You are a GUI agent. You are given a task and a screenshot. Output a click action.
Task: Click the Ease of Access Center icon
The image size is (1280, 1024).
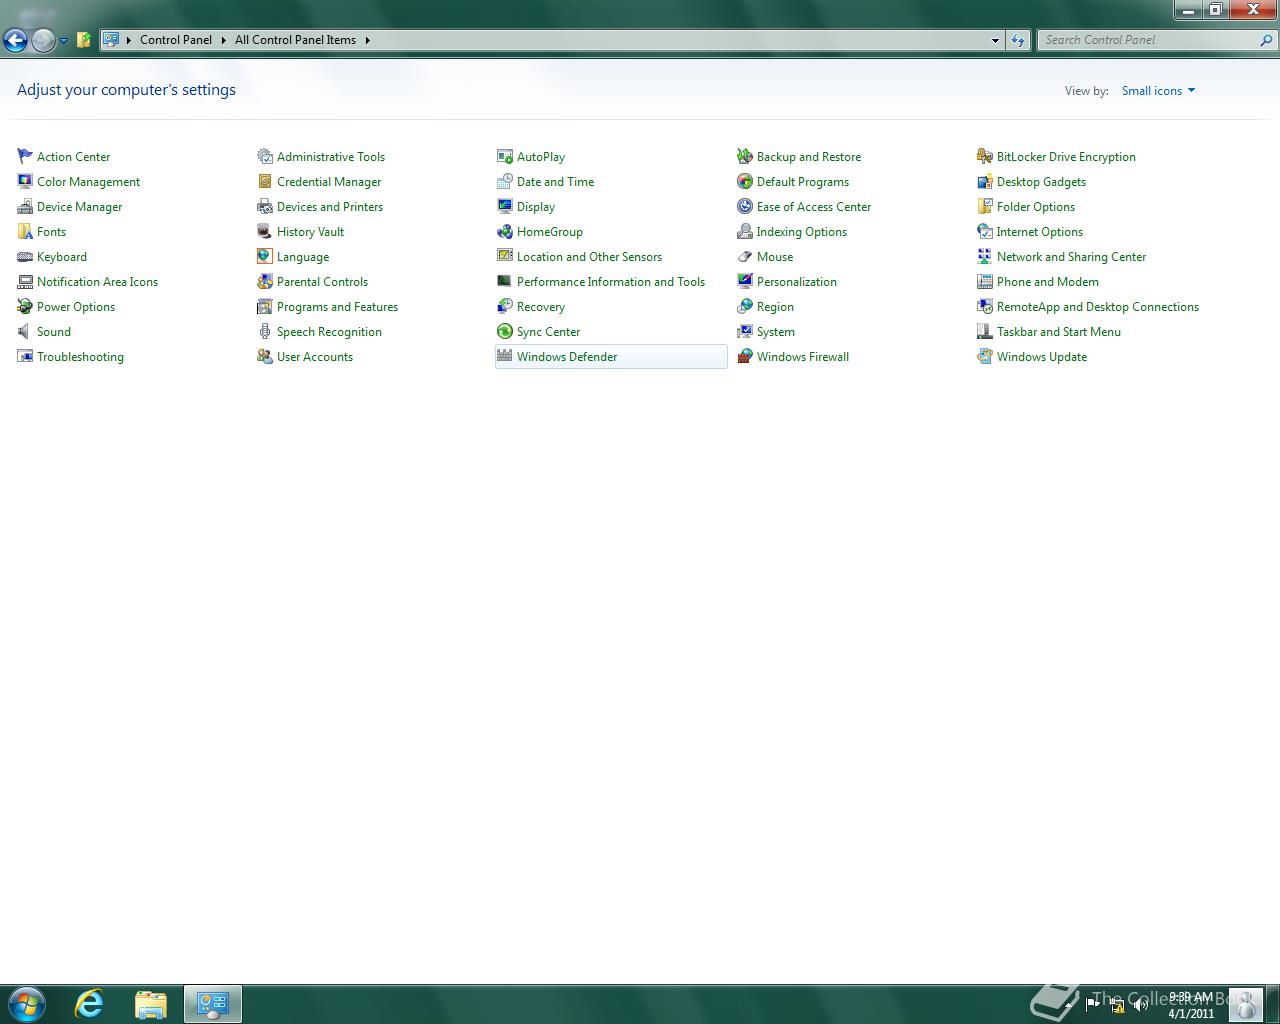pyautogui.click(x=745, y=206)
